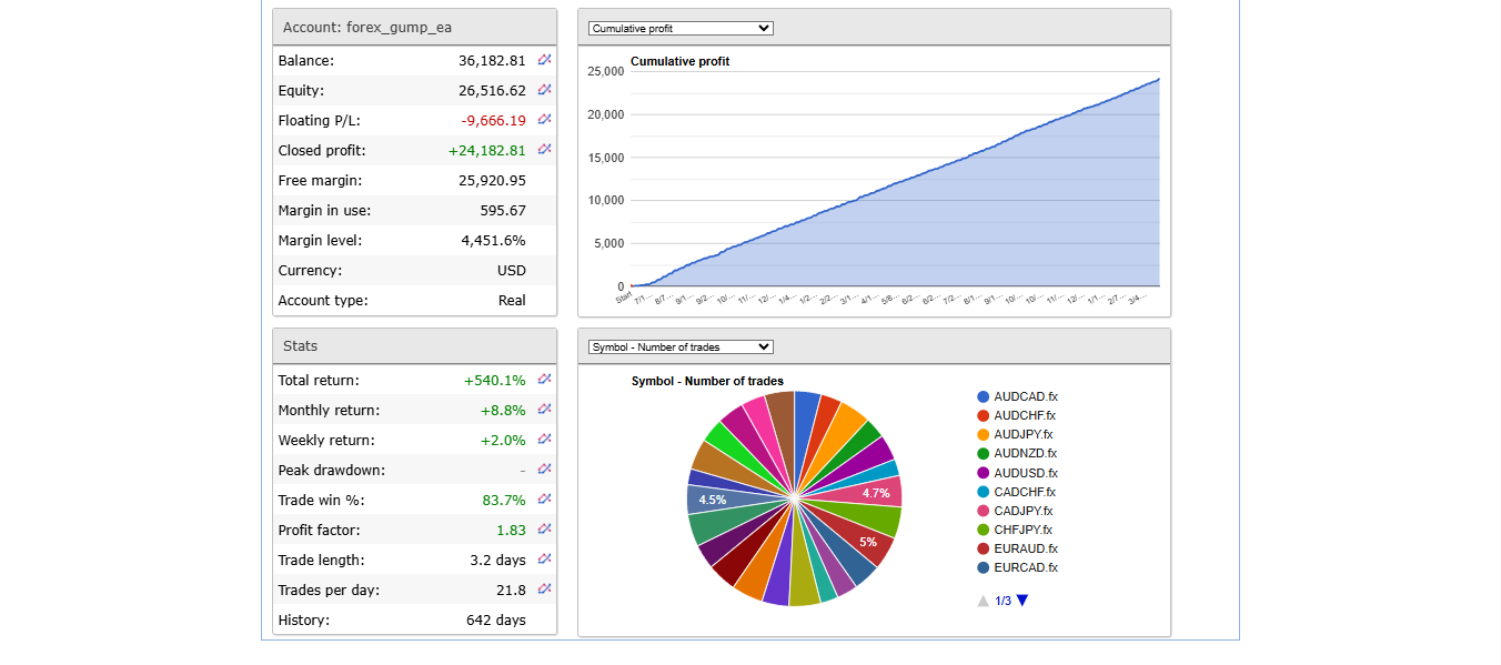This screenshot has width=1501, height=665.
Task: Show the chart for Closed profit
Action: 544,150
